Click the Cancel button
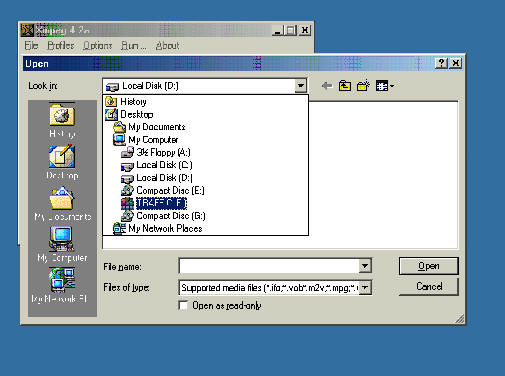Image resolution: width=505 pixels, height=376 pixels. (429, 287)
